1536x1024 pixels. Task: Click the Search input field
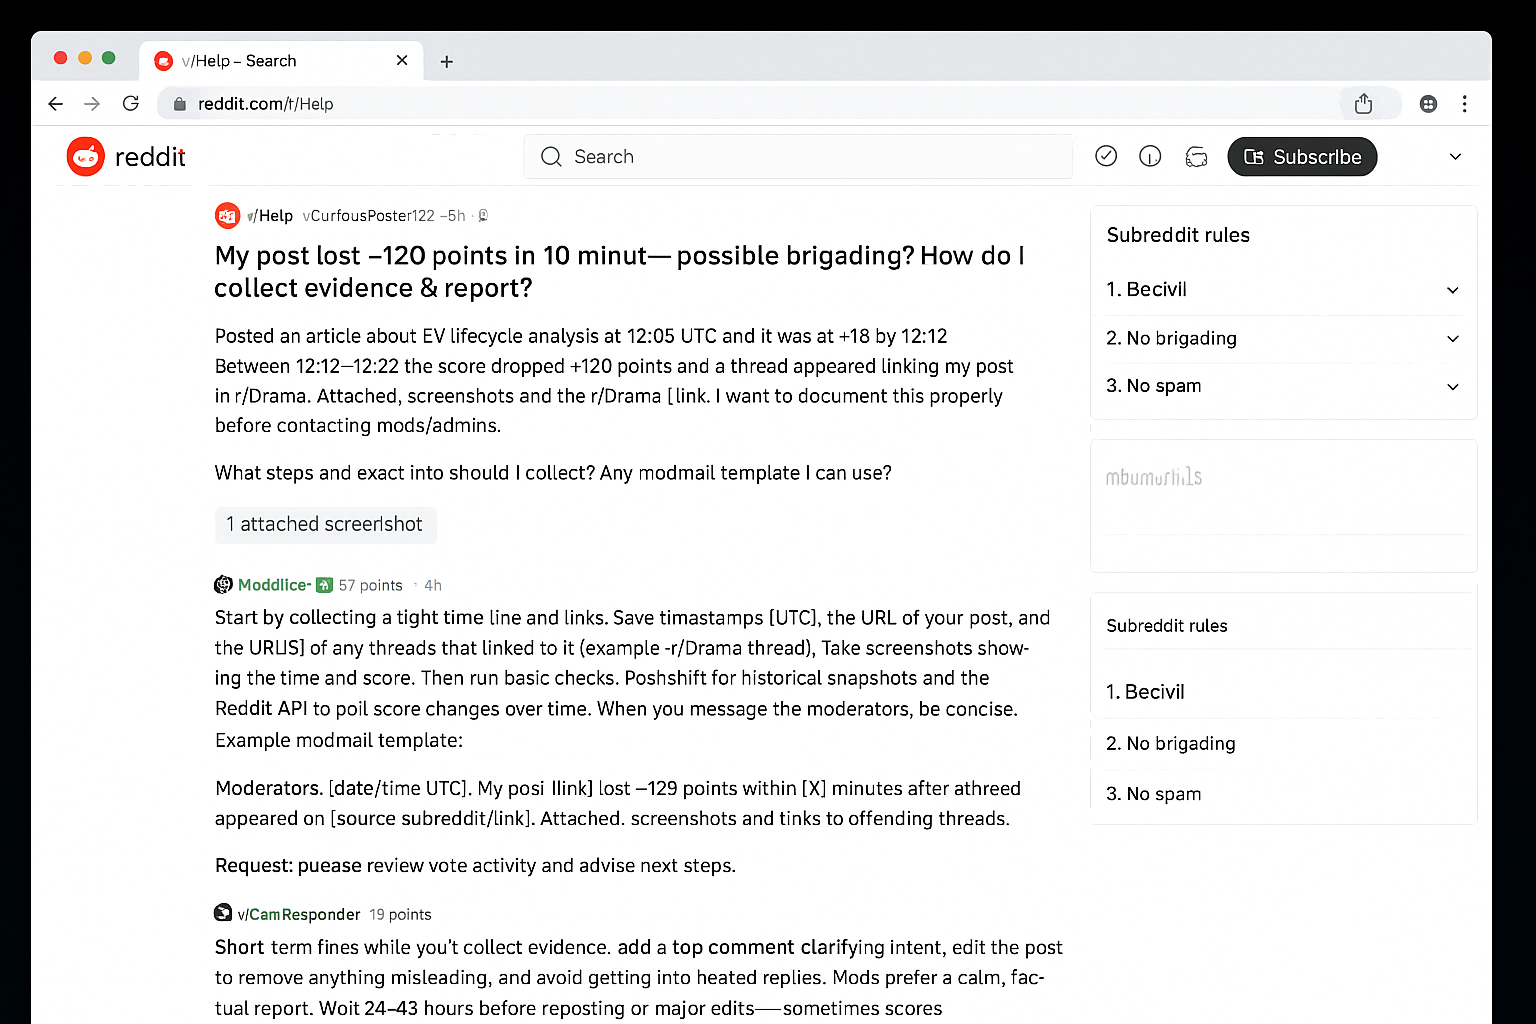[798, 157]
